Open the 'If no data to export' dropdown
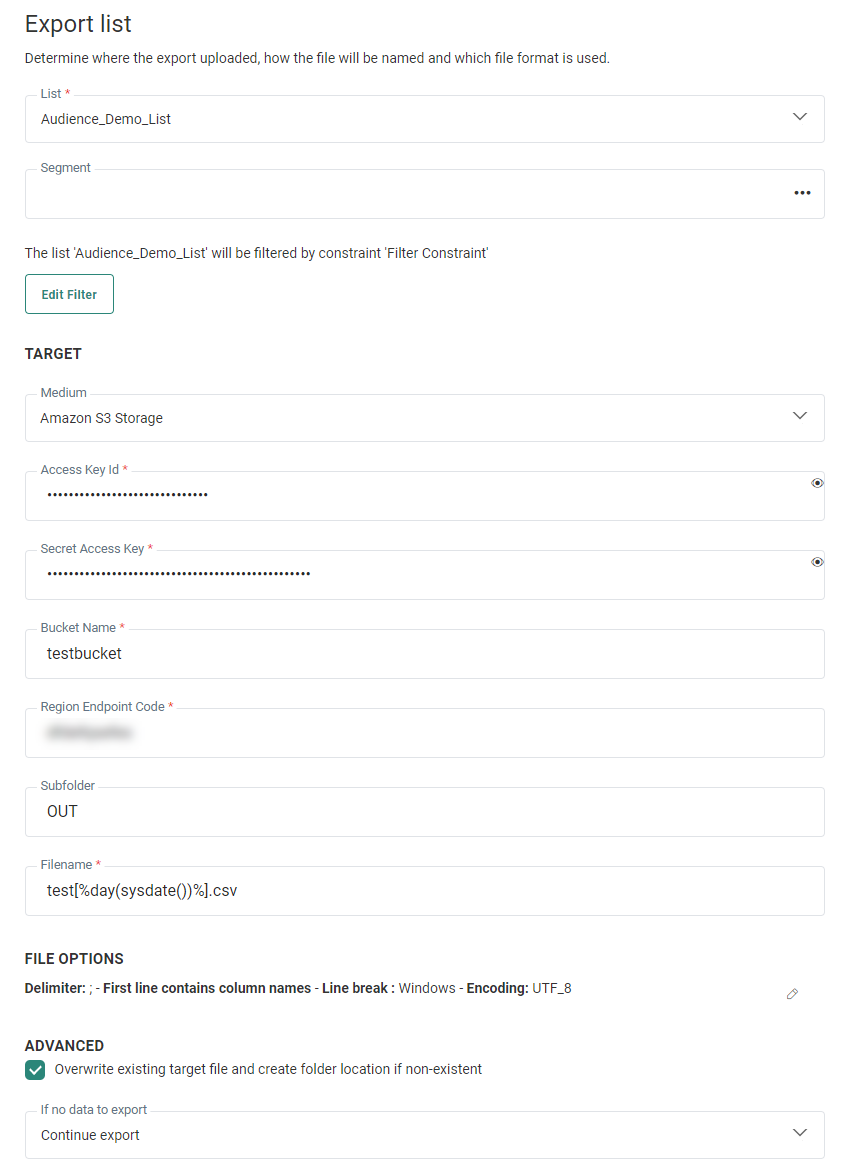Image resolution: width=848 pixels, height=1172 pixels. click(x=799, y=1133)
